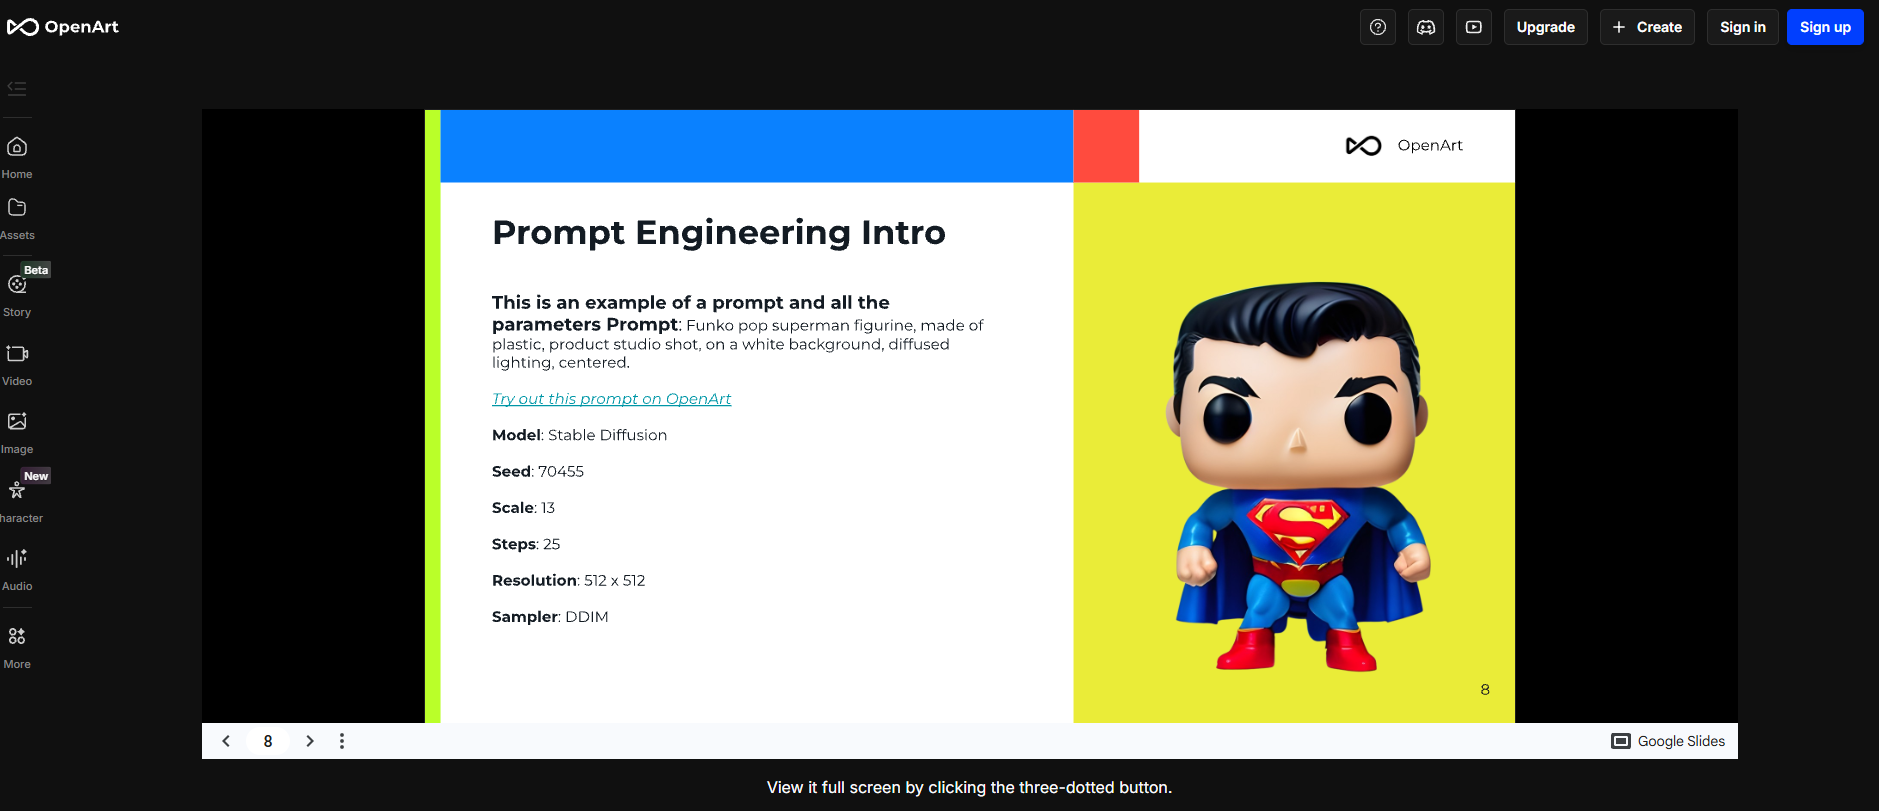Click the 'Scale: 13' text
Viewport: 1879px width, 811px height.
coord(523,508)
